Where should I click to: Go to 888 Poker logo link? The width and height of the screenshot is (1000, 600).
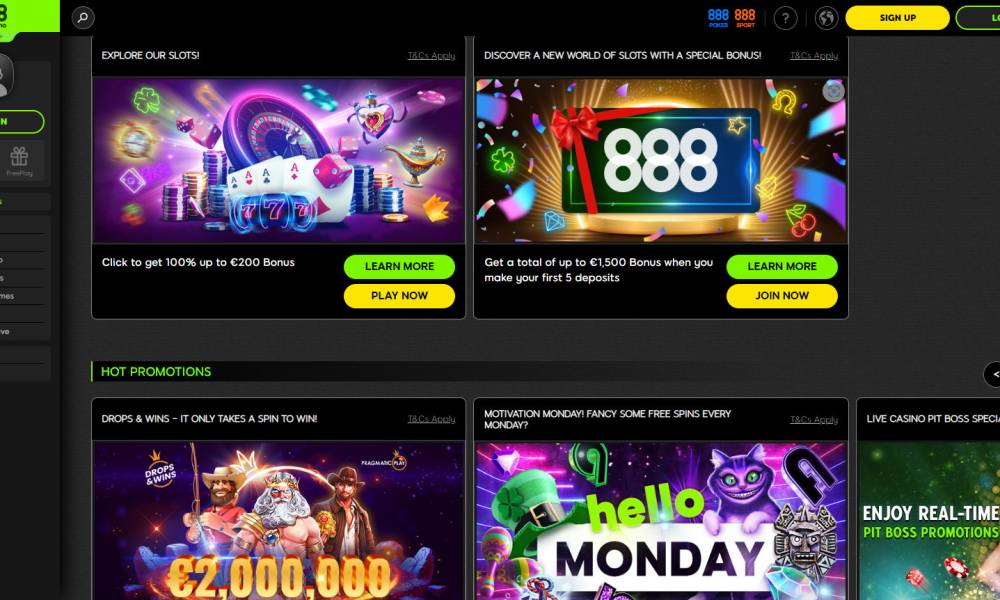click(x=718, y=17)
